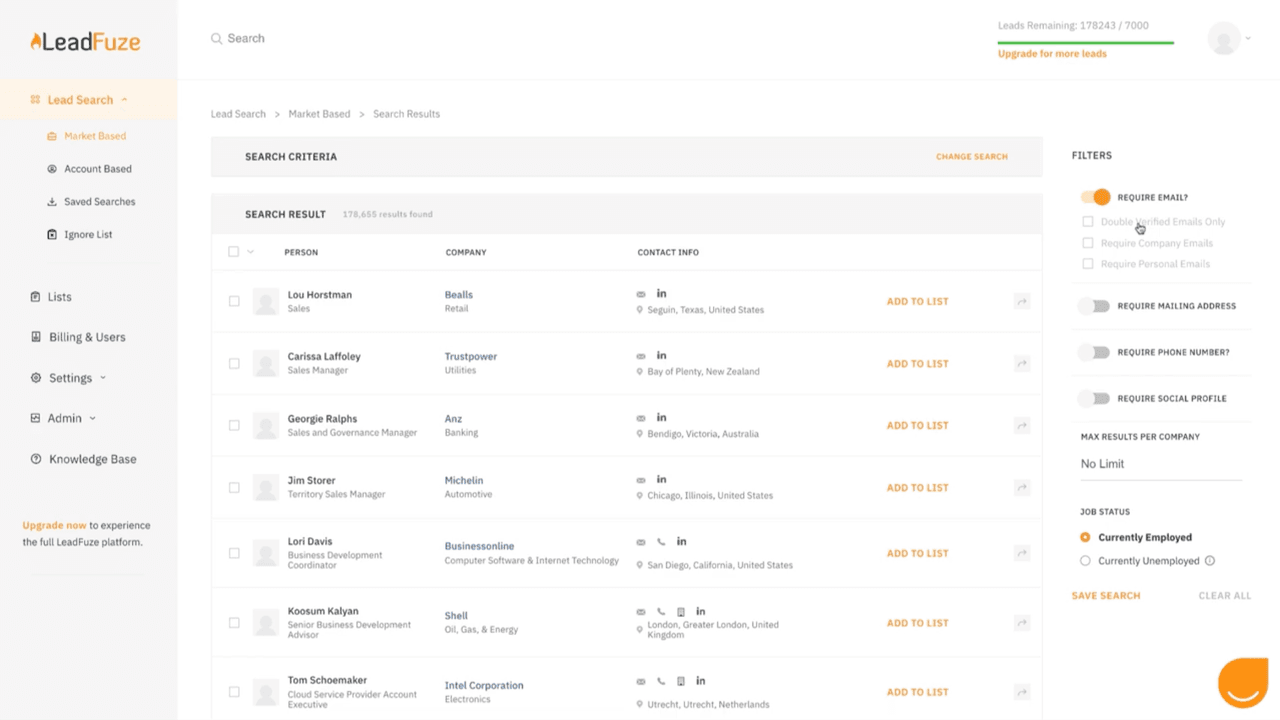1280x720 pixels.
Task: Open the user avatar in header
Action: coord(1224,38)
